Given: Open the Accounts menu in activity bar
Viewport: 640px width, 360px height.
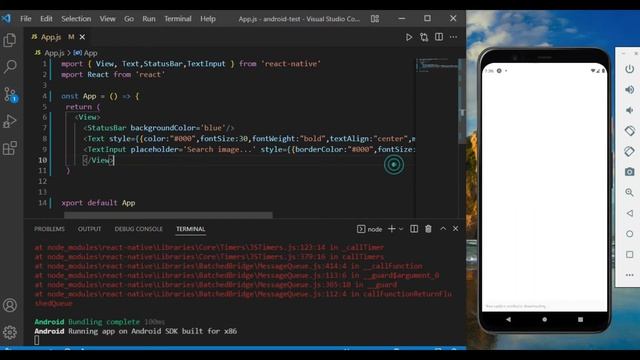Looking at the screenshot, I should (10, 305).
